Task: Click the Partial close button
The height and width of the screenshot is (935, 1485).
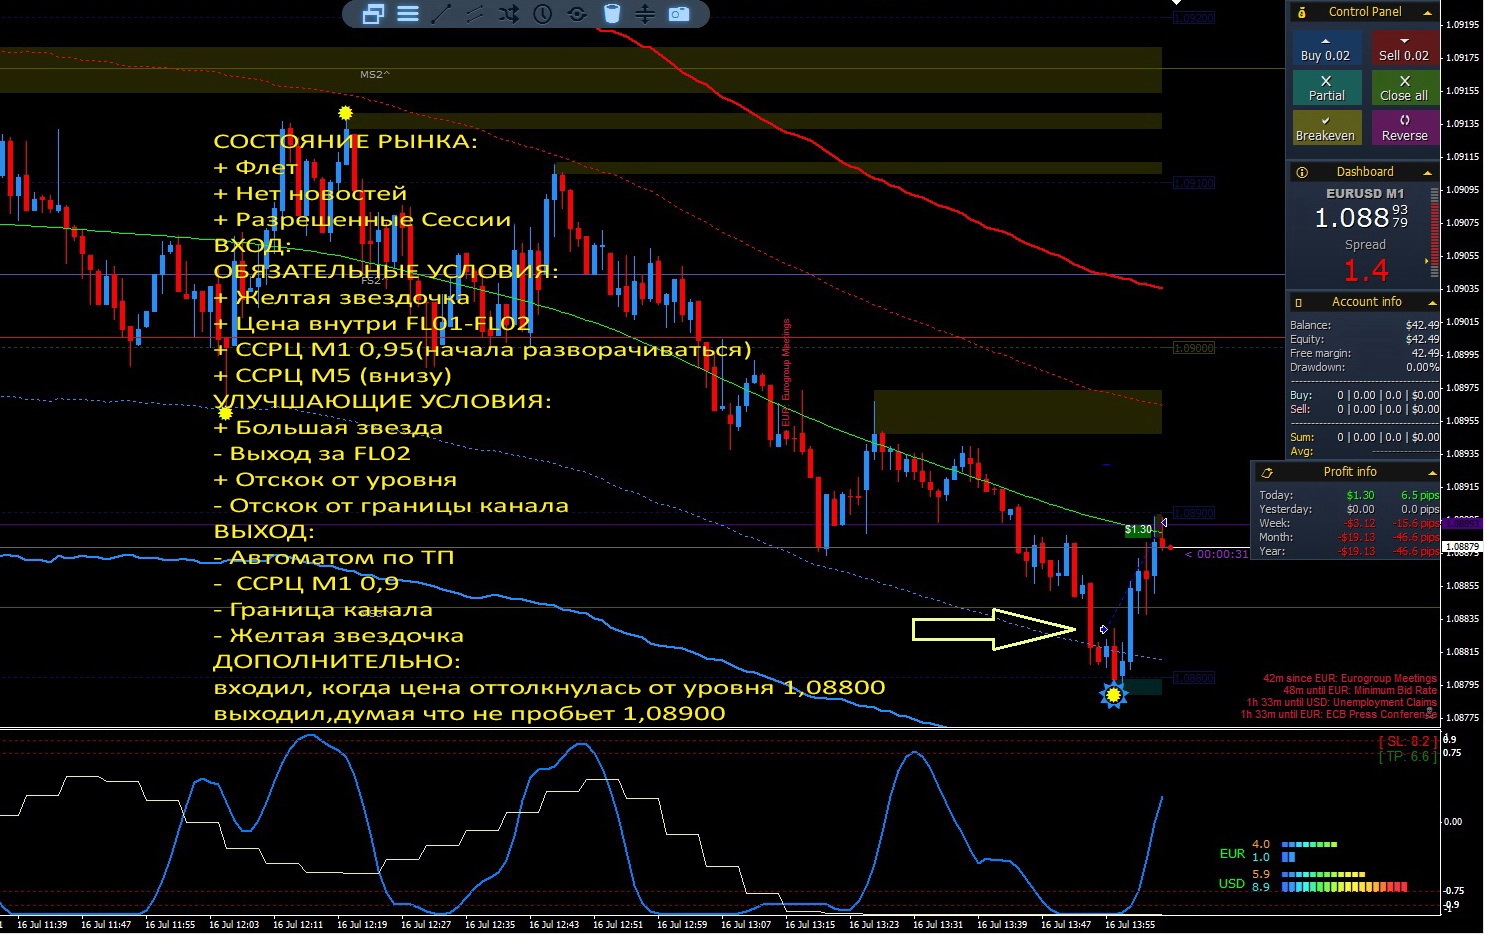Action: coord(1326,88)
